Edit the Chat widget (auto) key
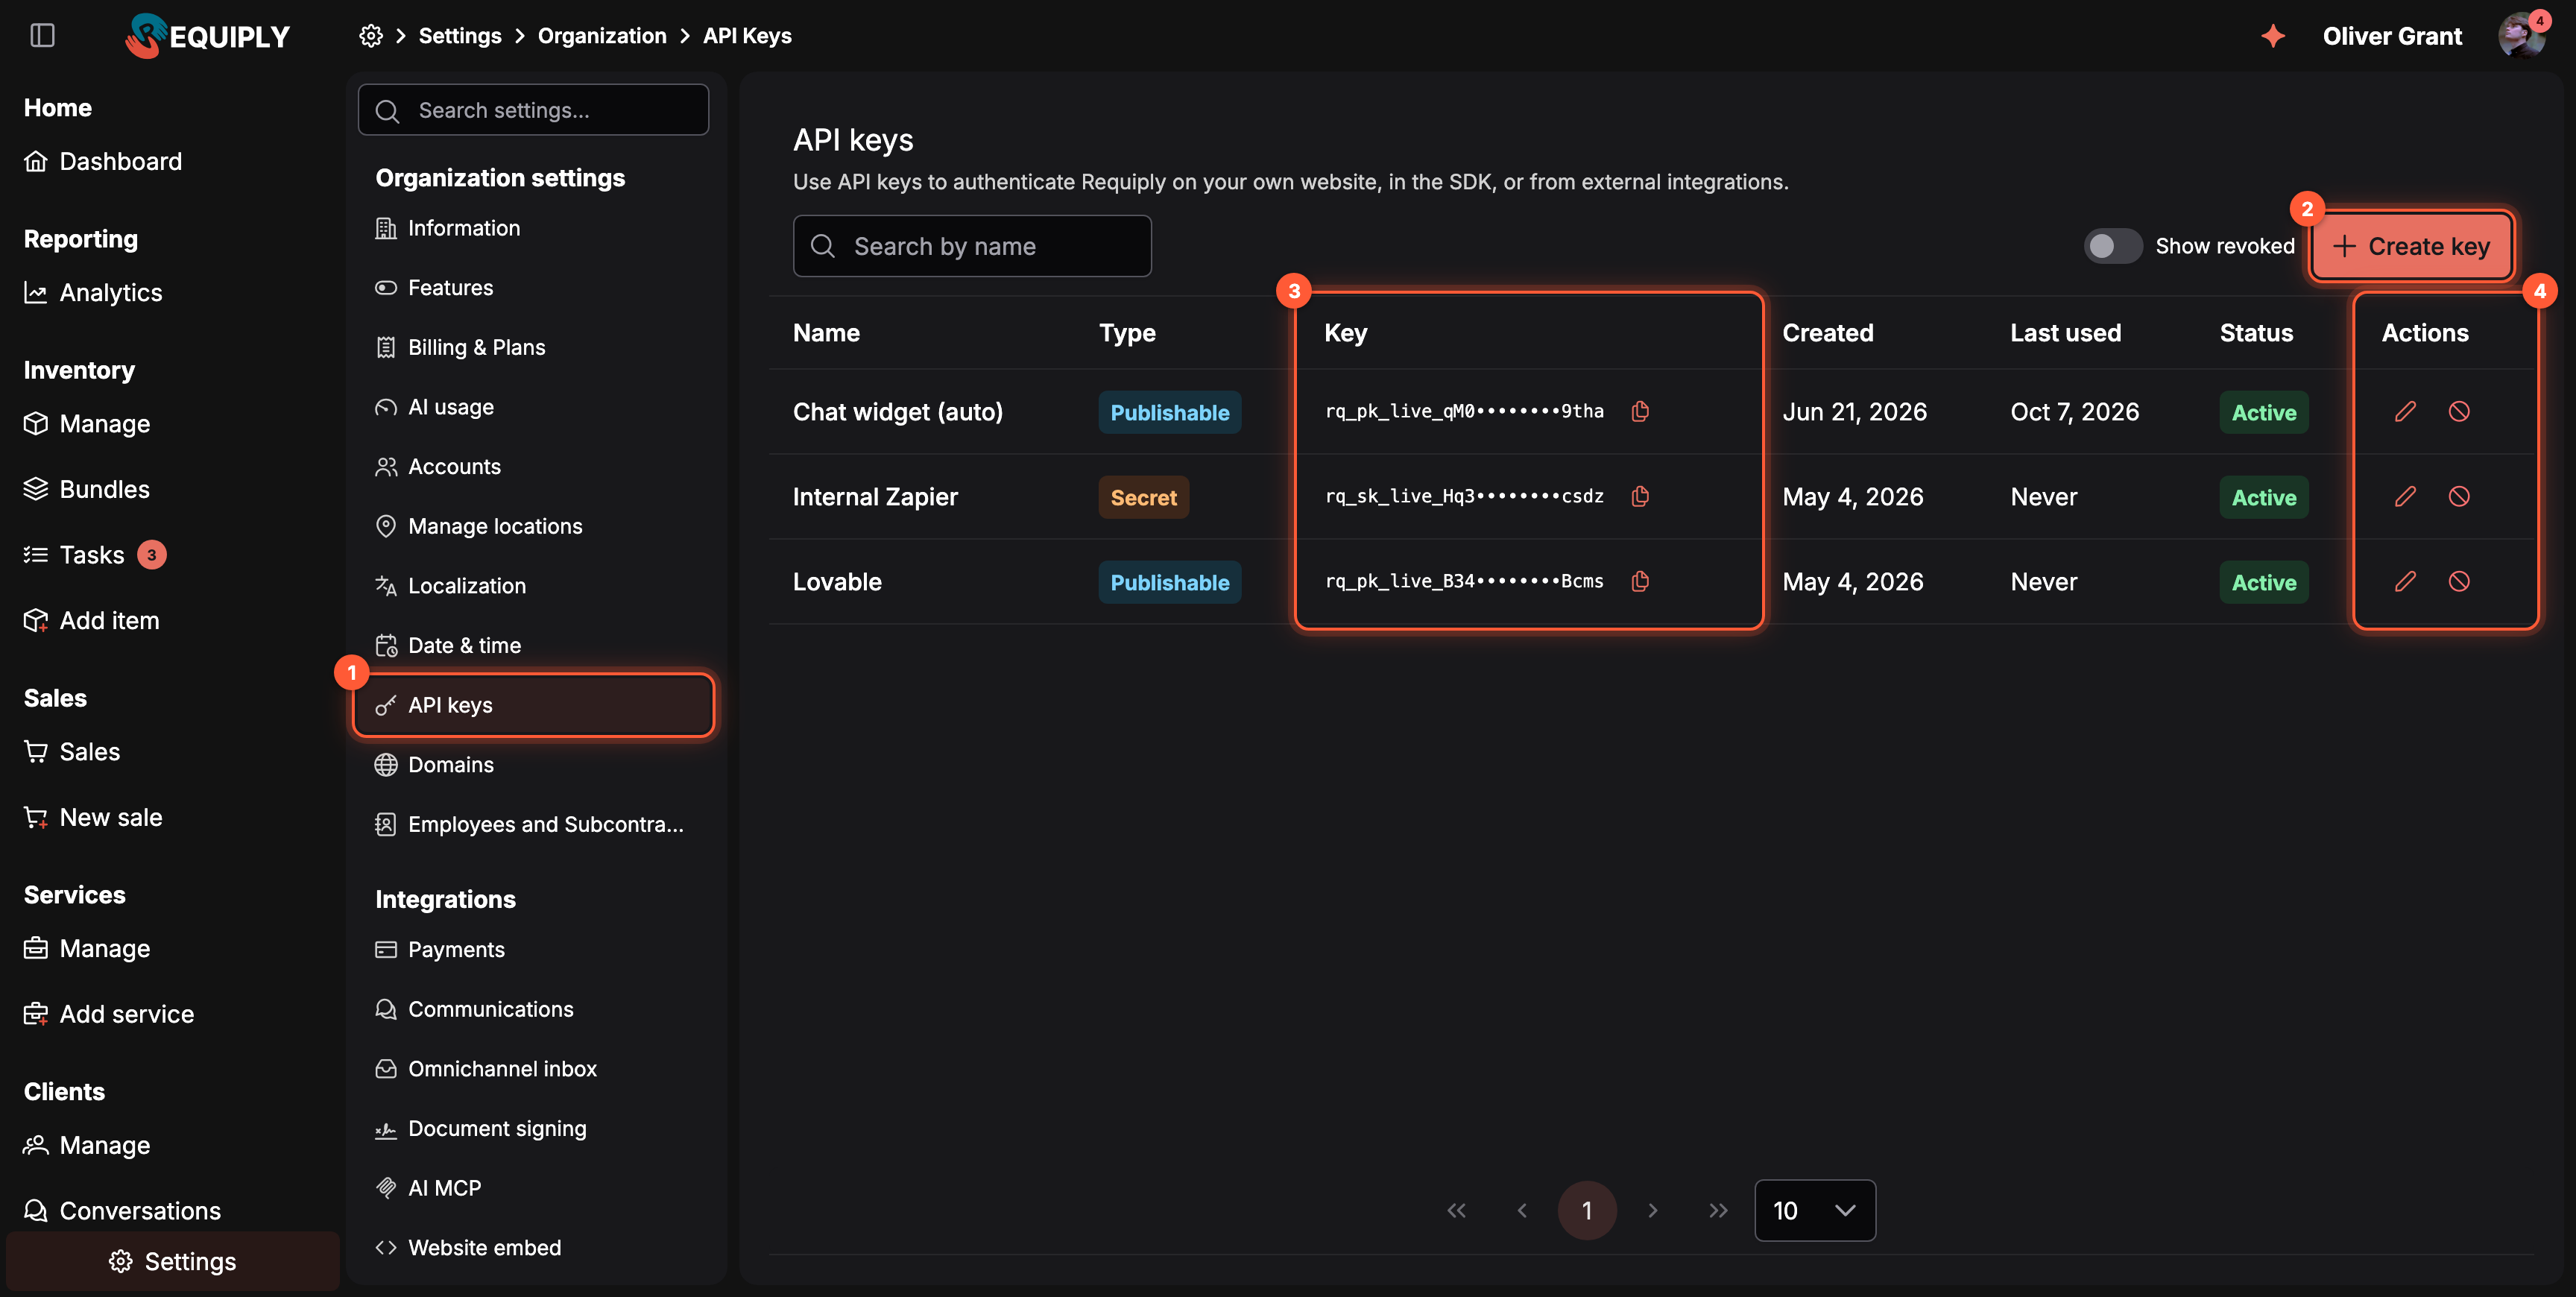The height and width of the screenshot is (1297, 2576). [2405, 411]
